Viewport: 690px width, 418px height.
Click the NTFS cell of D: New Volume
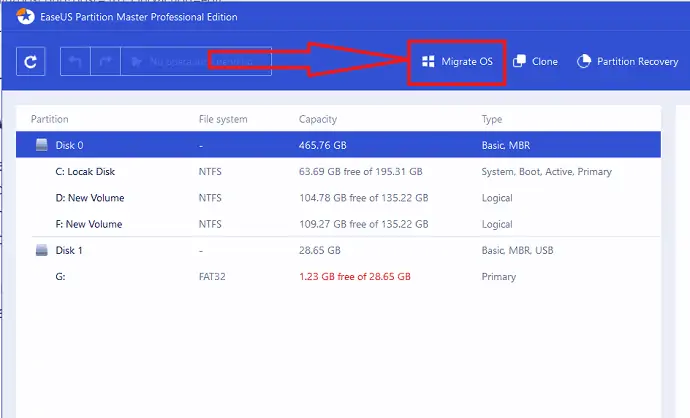(210, 198)
